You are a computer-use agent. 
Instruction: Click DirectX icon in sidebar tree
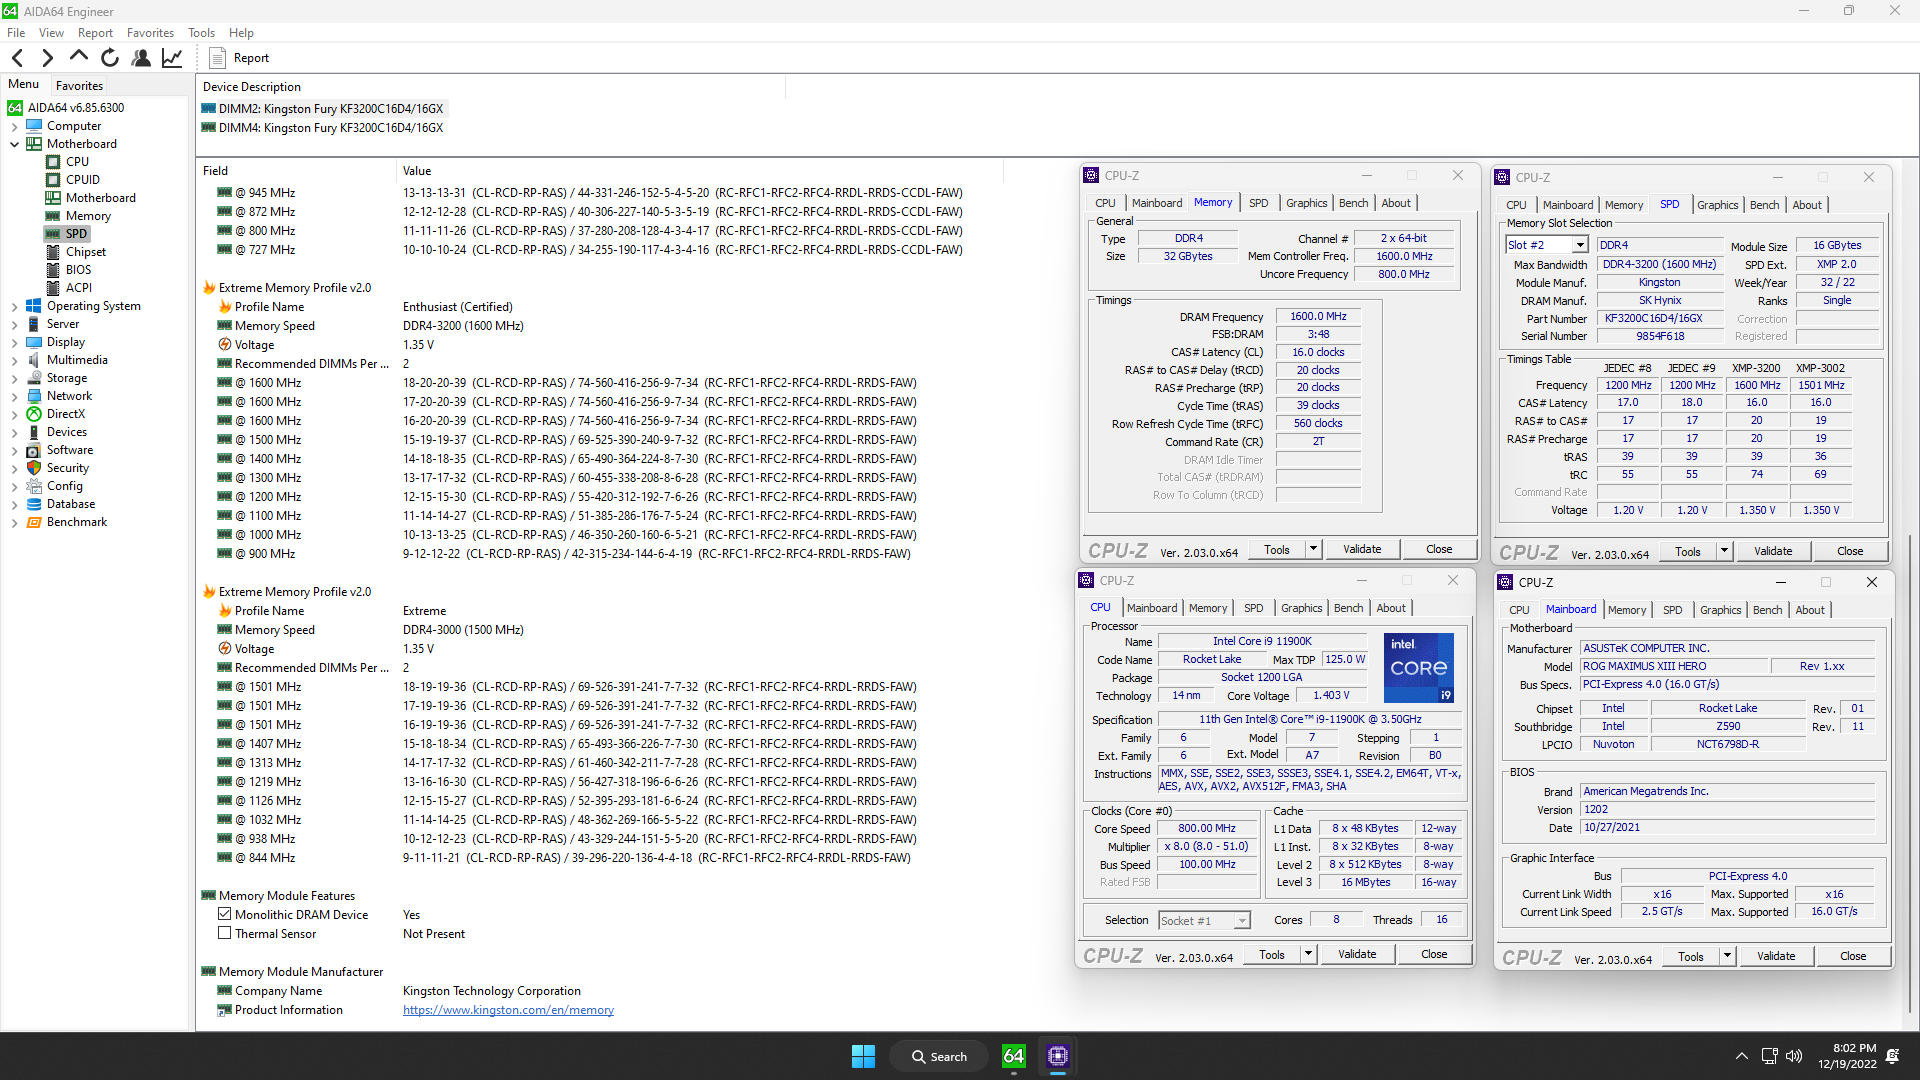point(34,414)
